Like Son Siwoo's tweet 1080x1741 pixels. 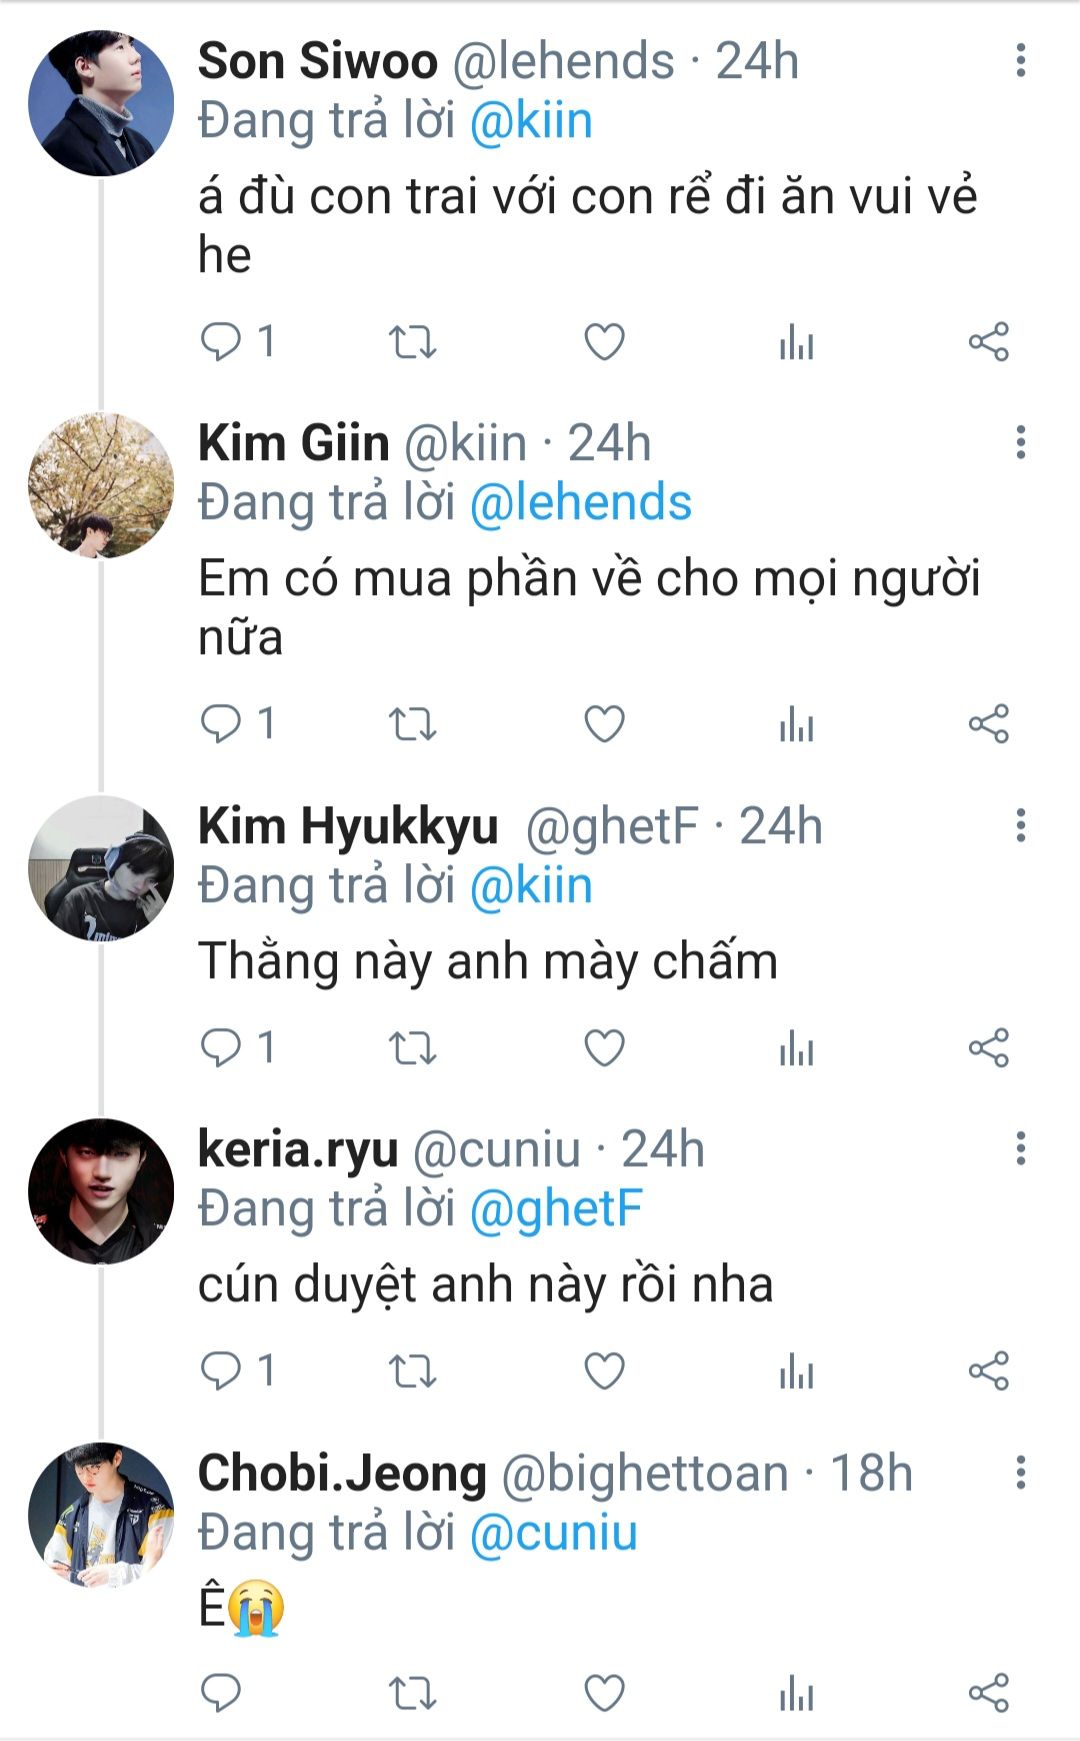[x=604, y=342]
